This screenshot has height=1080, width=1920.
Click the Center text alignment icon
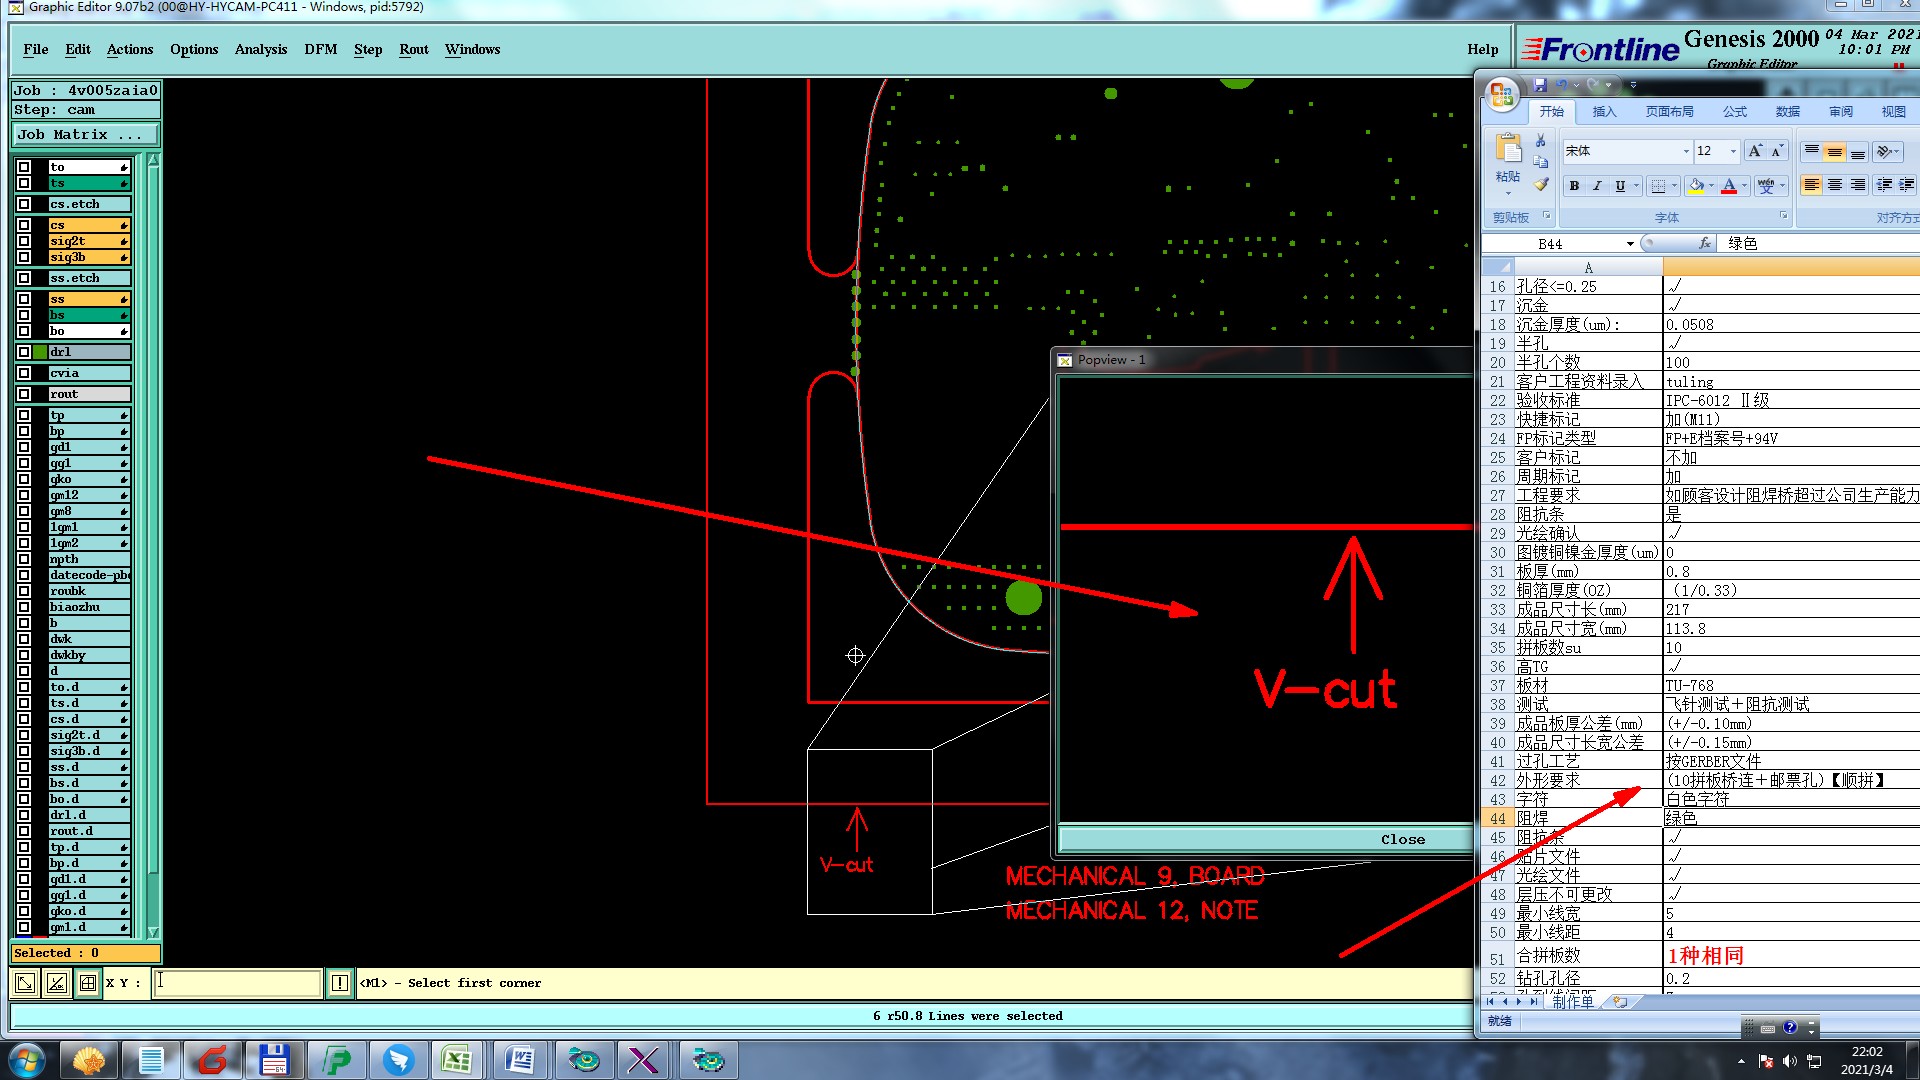1834,186
